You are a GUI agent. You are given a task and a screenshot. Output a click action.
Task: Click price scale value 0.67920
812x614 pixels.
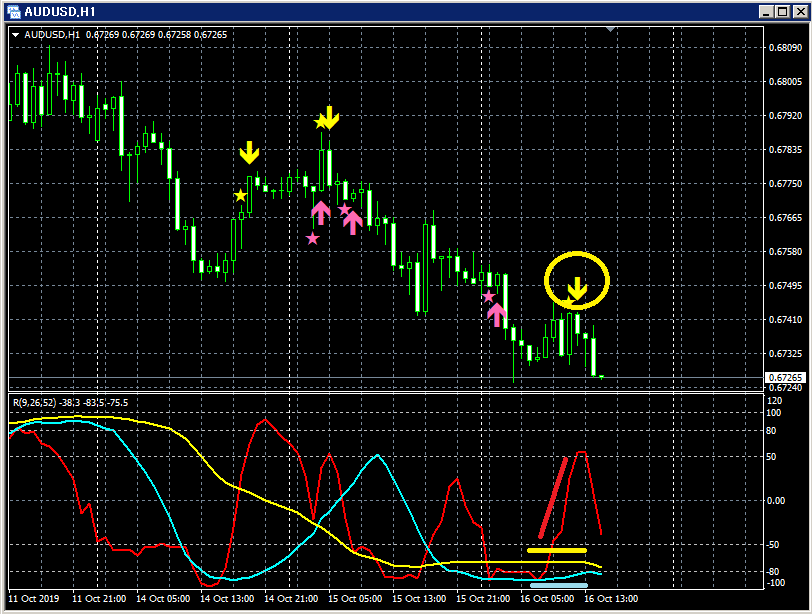[x=785, y=115]
